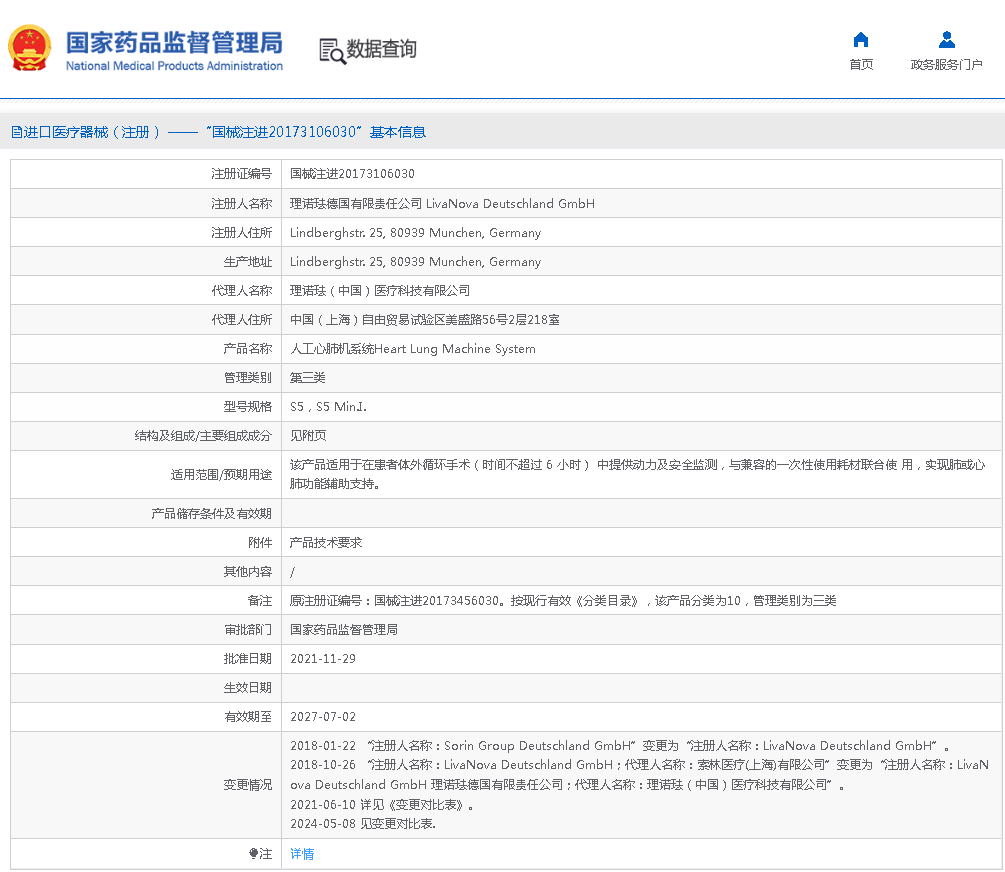Click the 产品技术要求 attachment value
1005x872 pixels.
(x=326, y=542)
